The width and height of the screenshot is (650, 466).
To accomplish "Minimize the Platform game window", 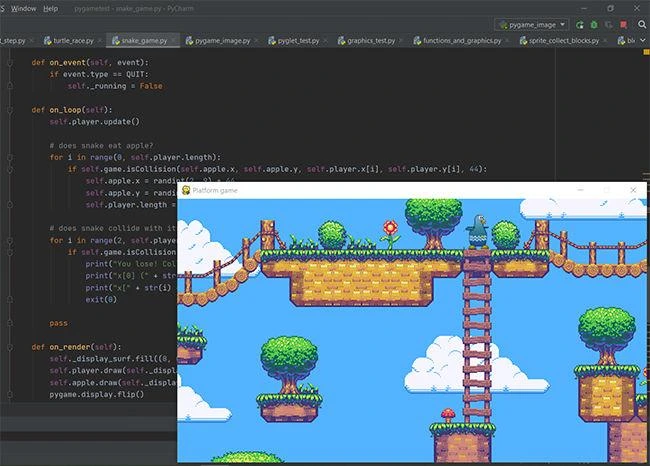I will tap(580, 190).
